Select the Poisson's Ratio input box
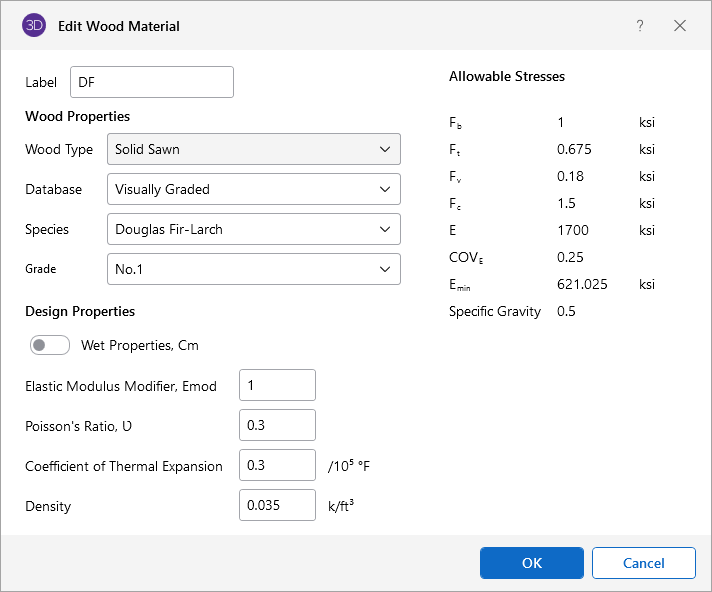 pos(277,425)
